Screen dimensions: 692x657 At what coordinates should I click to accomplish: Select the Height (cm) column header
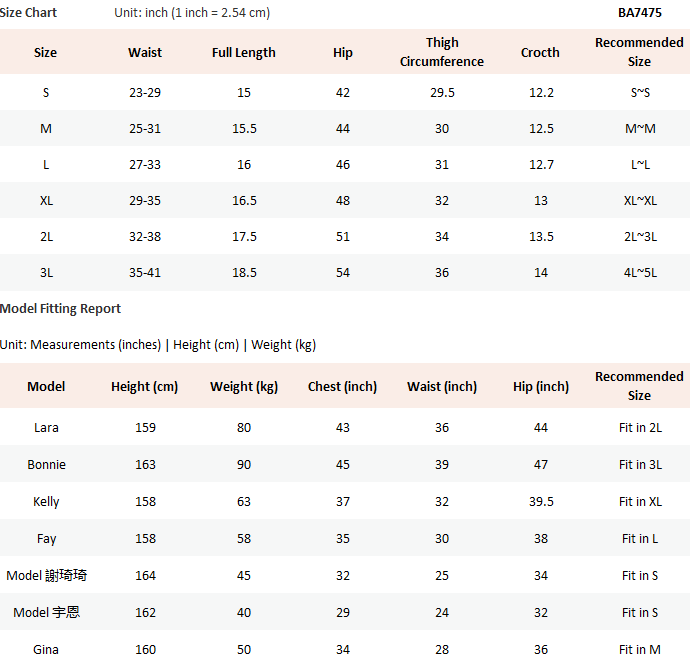(145, 386)
